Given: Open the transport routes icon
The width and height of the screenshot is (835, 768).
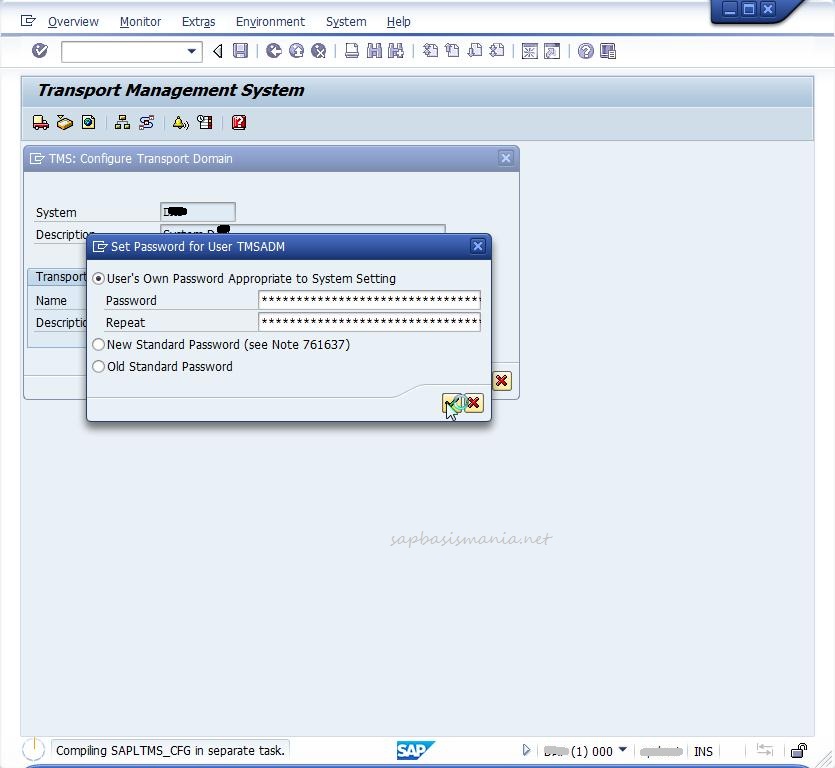Looking at the screenshot, I should [x=148, y=122].
